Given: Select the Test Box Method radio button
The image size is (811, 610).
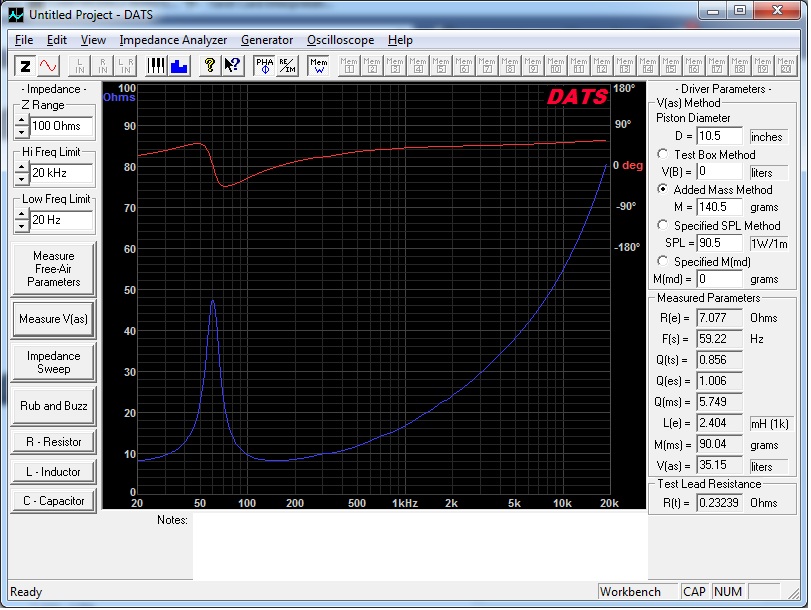Looking at the screenshot, I should click(662, 154).
